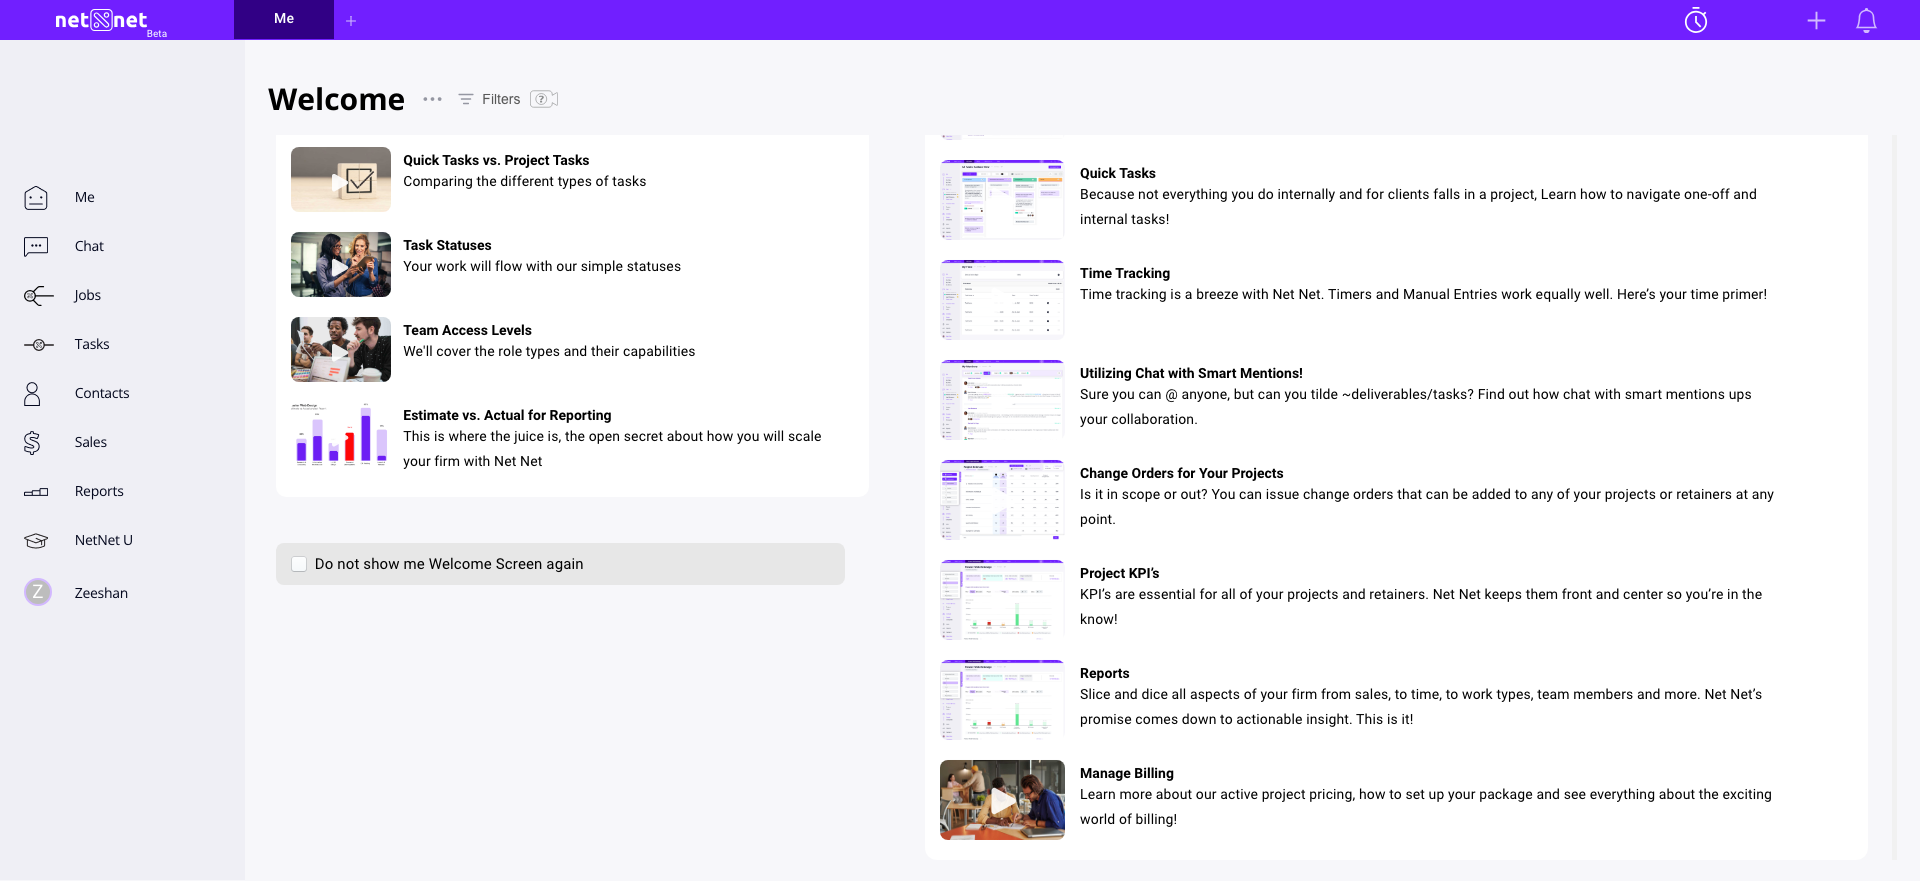The height and width of the screenshot is (881, 1920).
Task: Click the help video icon next to Filters
Action: tap(544, 99)
